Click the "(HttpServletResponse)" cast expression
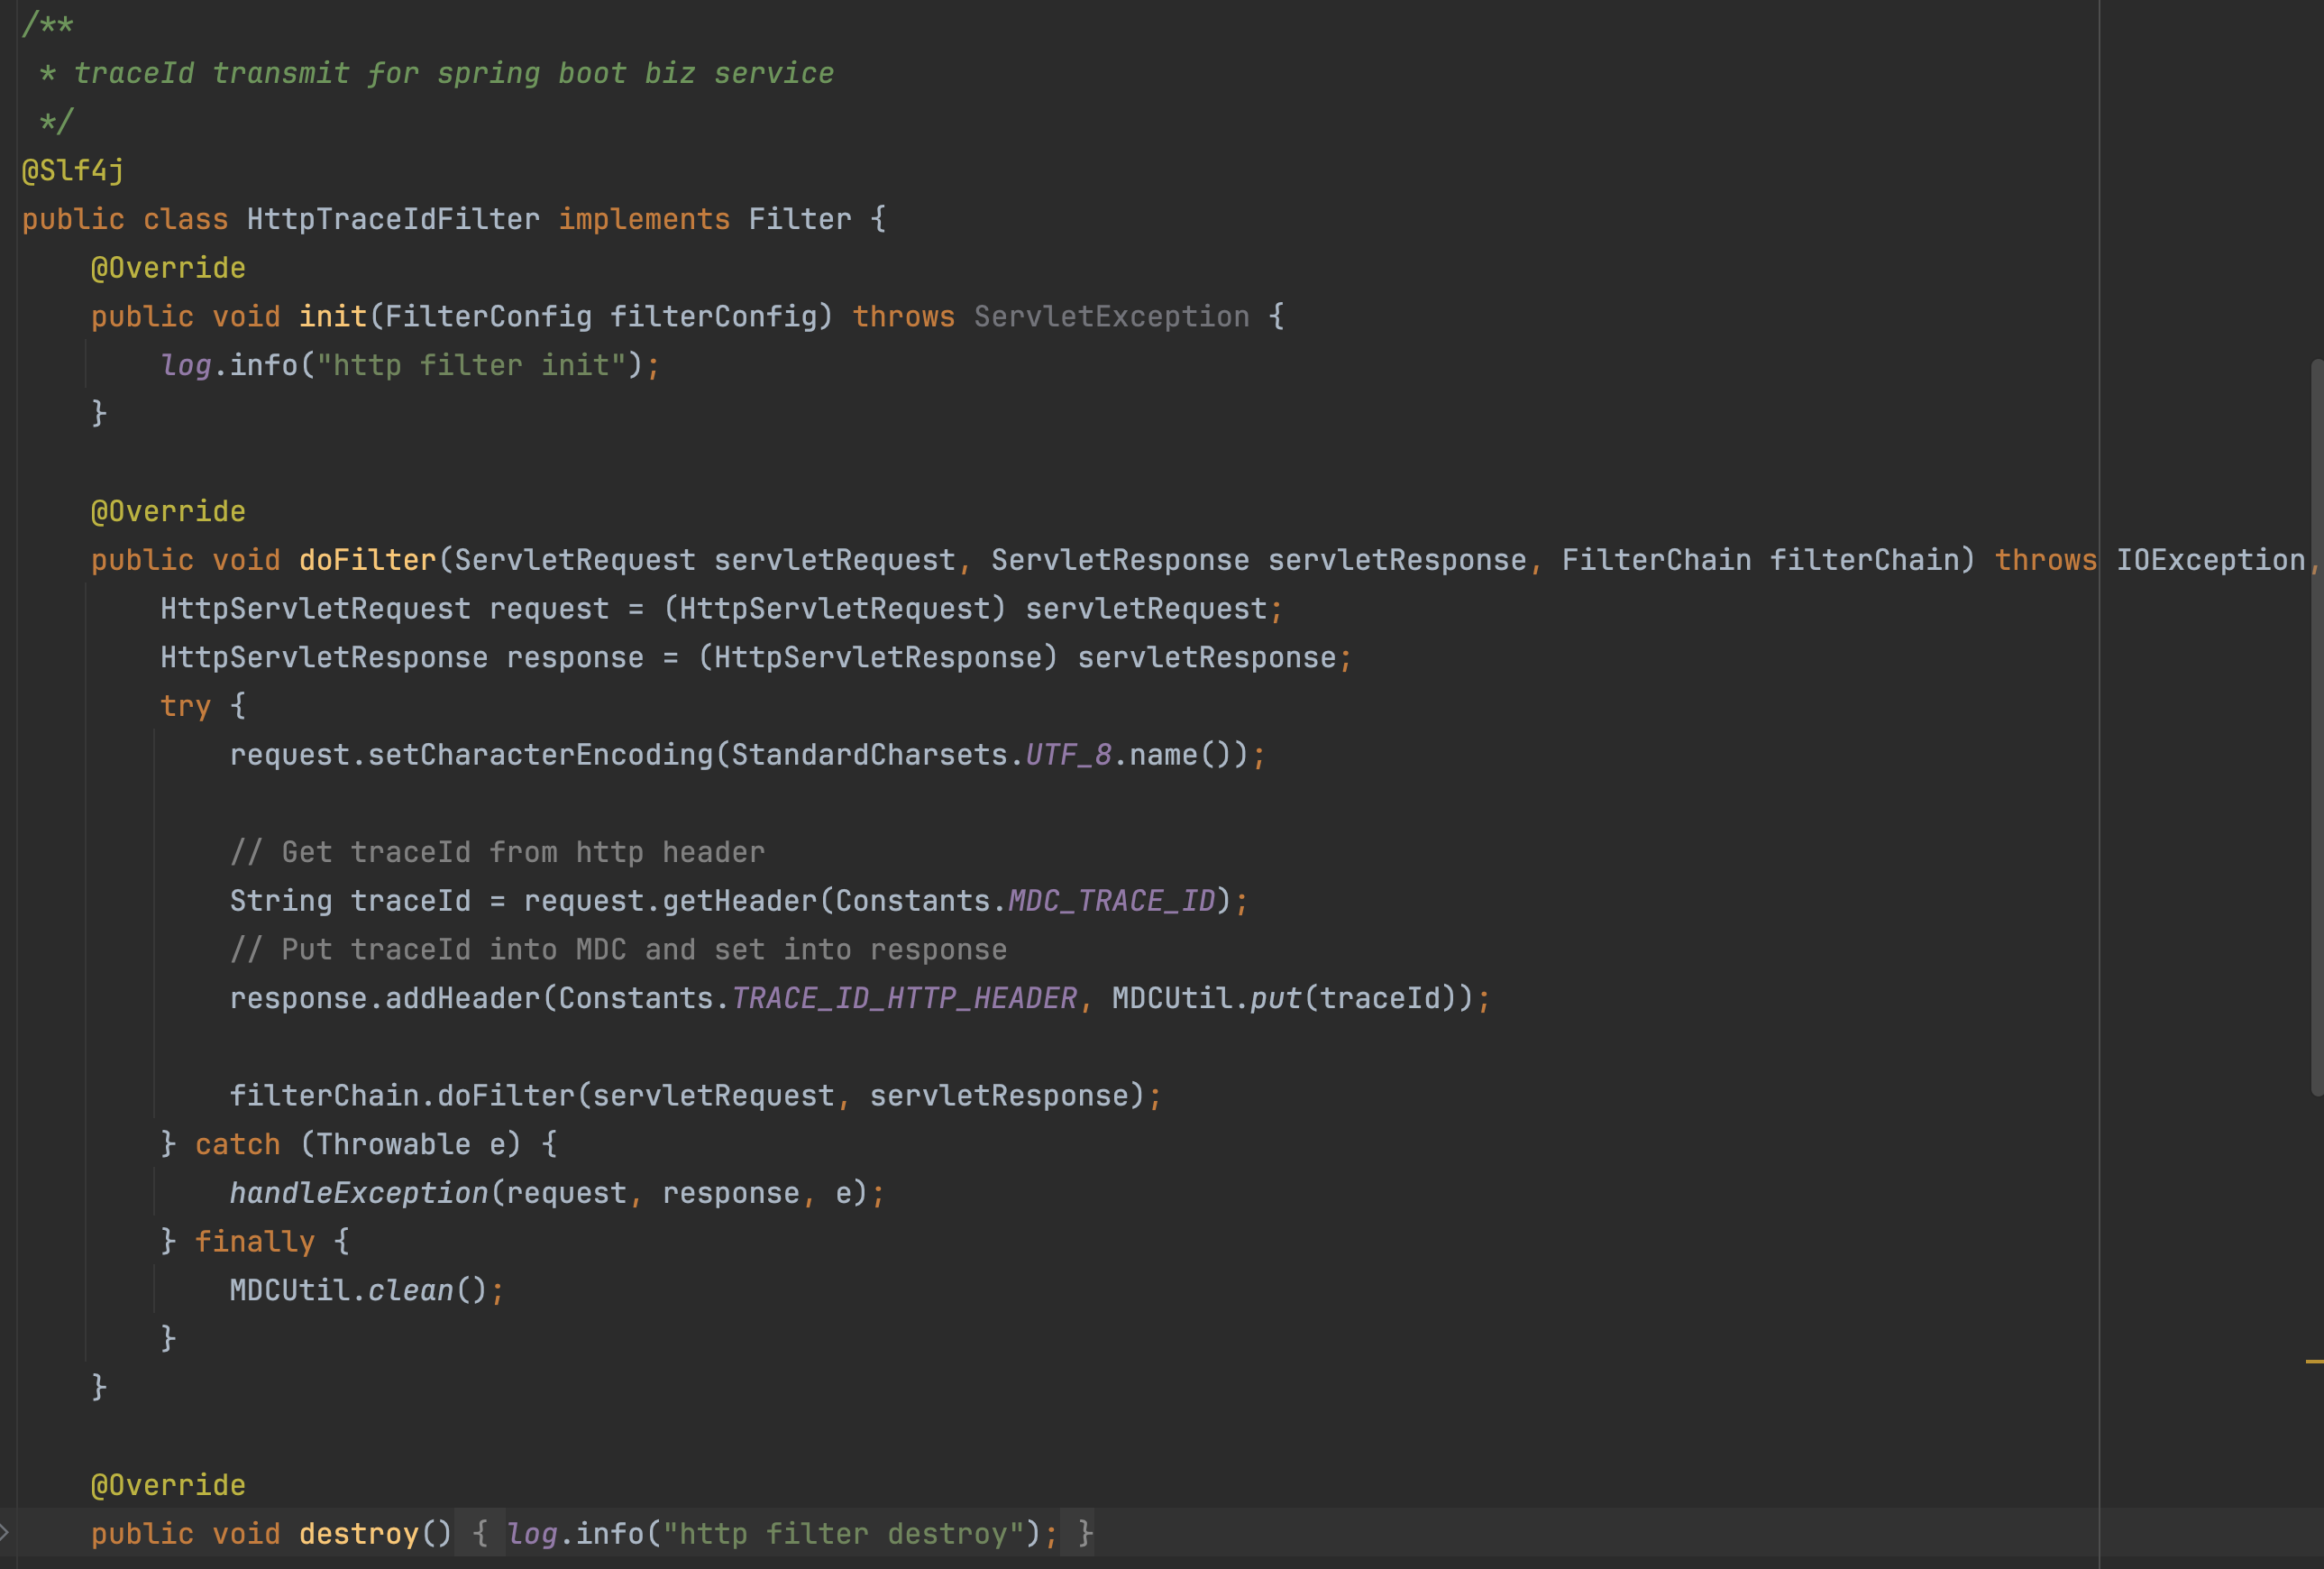Image resolution: width=2324 pixels, height=1569 pixels. 877,657
